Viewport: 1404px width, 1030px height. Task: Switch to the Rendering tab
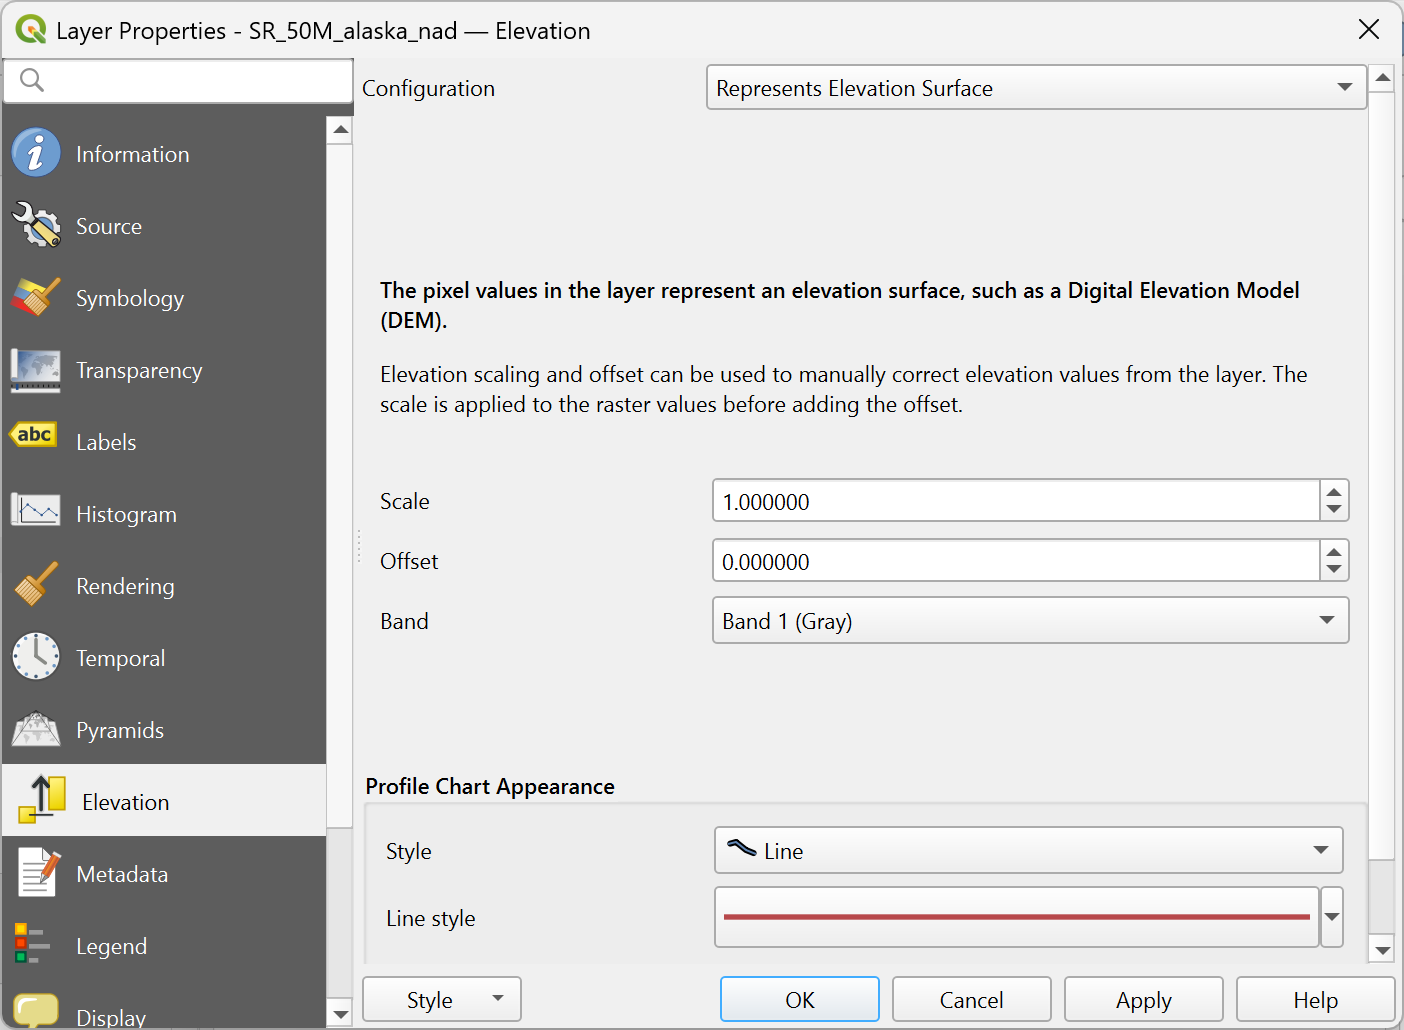[x=125, y=586]
